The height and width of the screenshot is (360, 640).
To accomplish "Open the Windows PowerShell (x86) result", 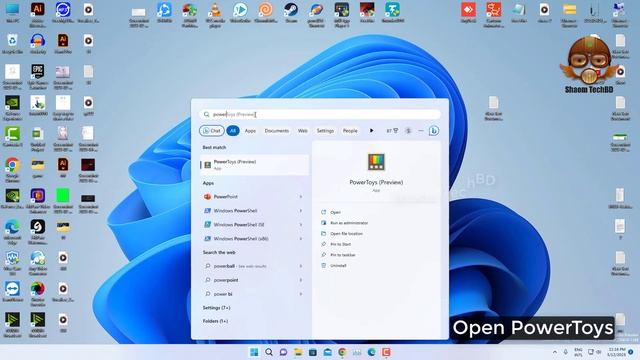I will (249, 238).
